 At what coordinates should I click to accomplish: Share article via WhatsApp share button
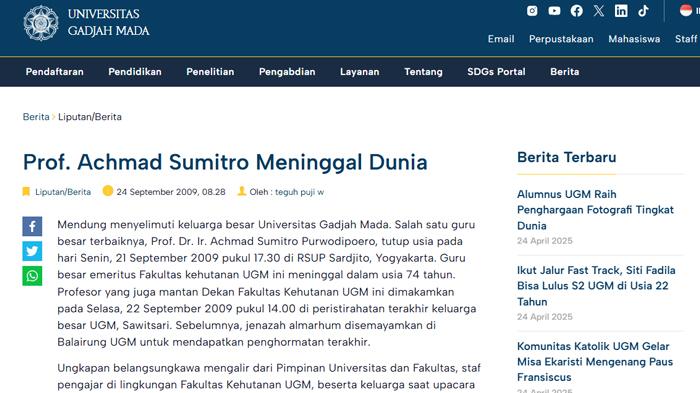[x=32, y=276]
